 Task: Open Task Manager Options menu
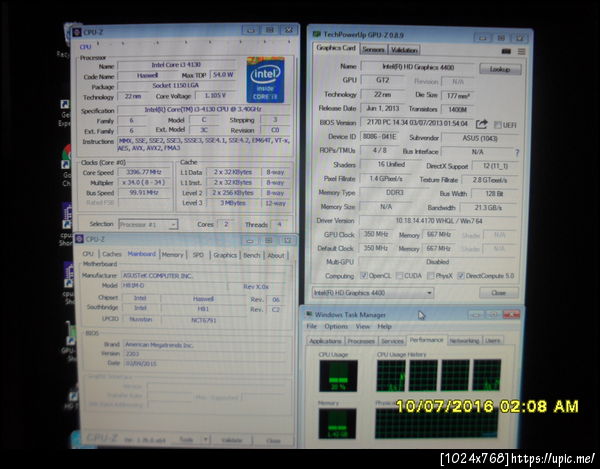[336, 326]
